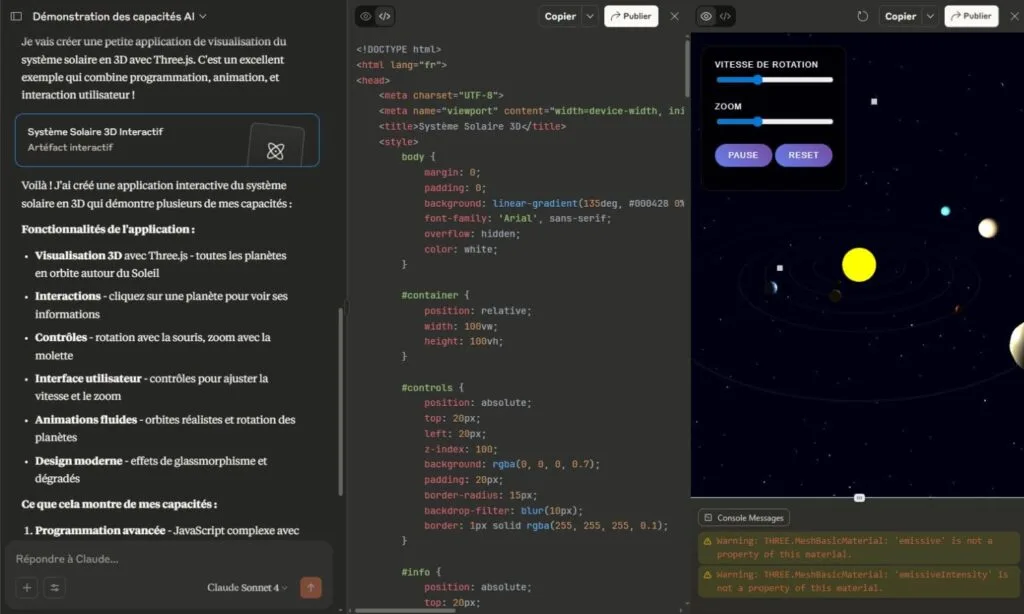Viewport: 1024px width, 614px height.
Task: Open the composer tools settings icon
Action: pyautogui.click(x=55, y=587)
